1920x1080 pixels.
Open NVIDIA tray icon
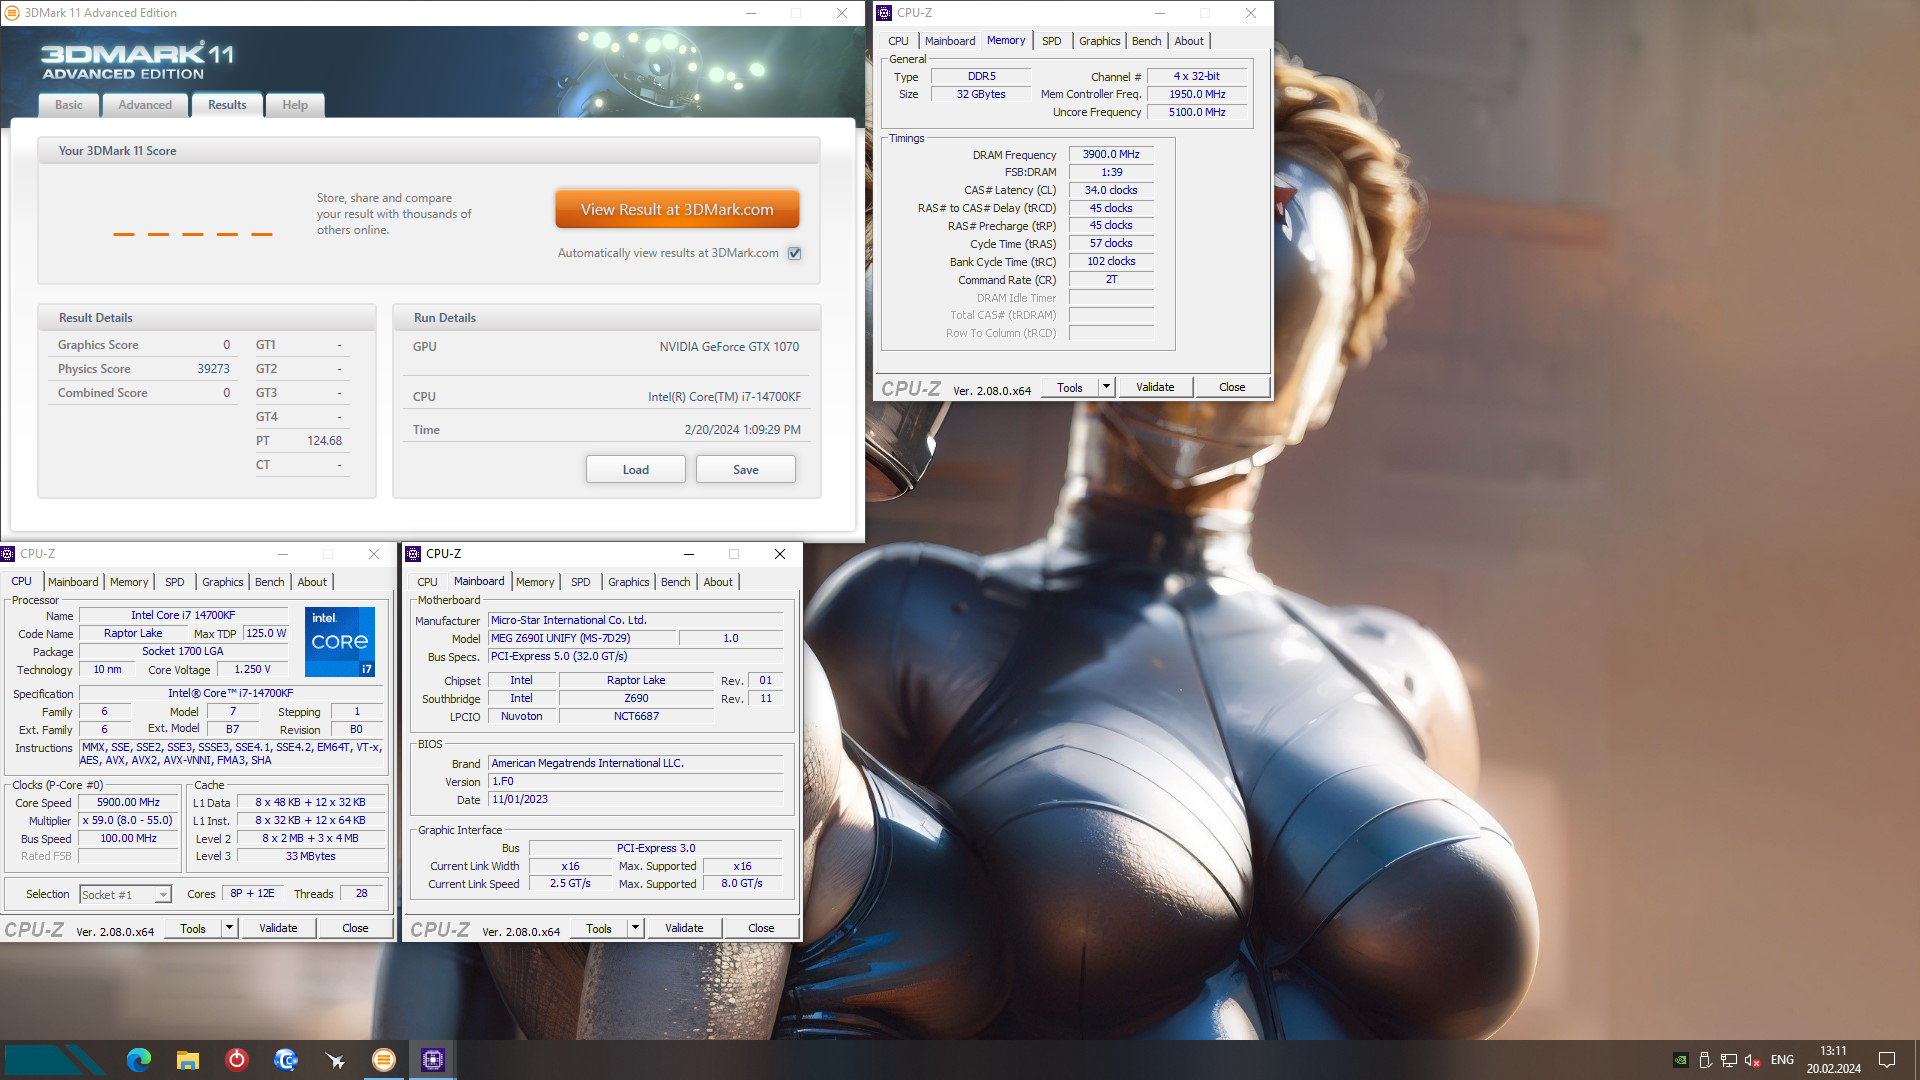click(x=1681, y=1060)
